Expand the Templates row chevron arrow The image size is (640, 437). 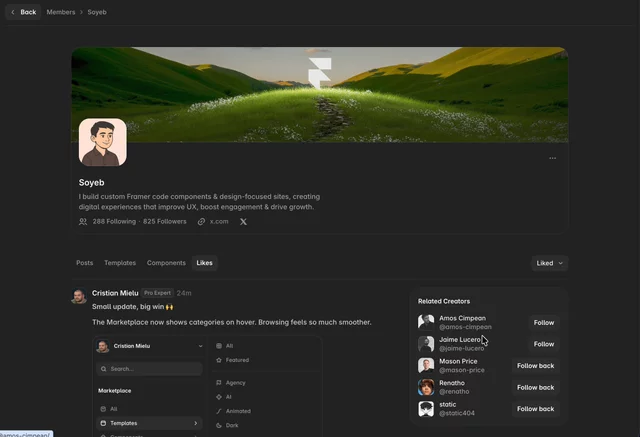click(196, 423)
